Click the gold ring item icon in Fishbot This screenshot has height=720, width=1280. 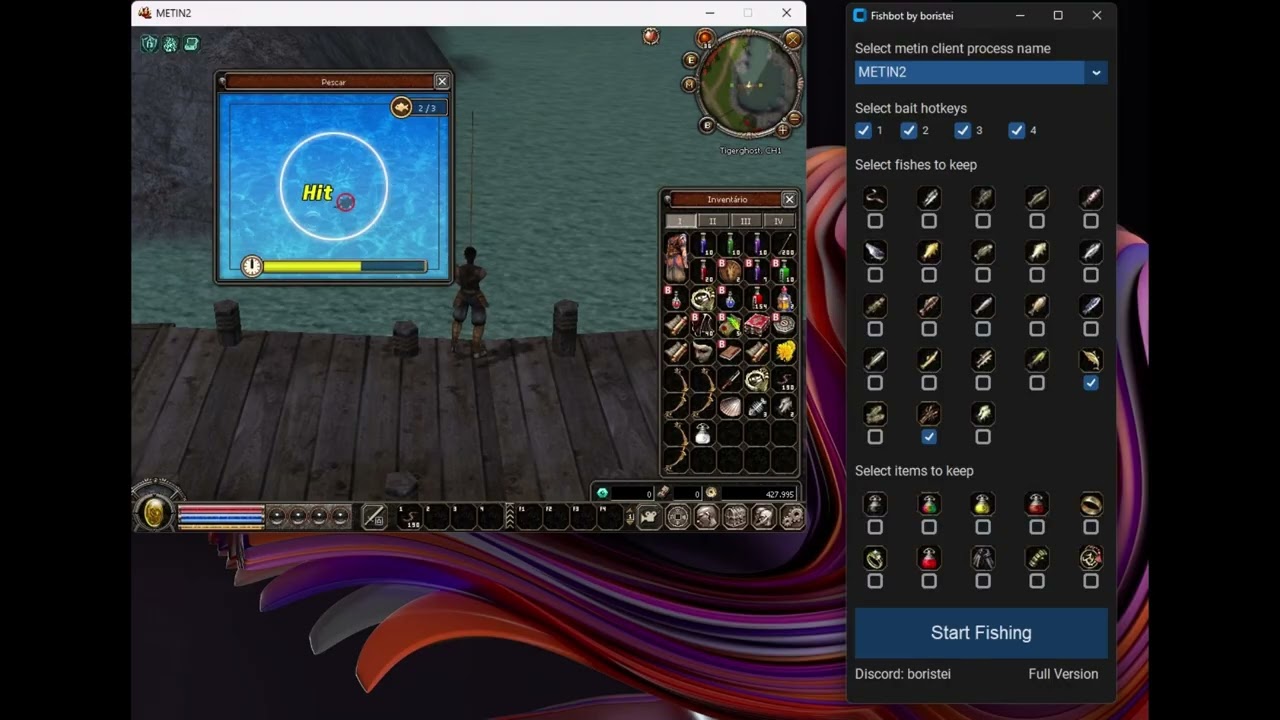point(1091,504)
